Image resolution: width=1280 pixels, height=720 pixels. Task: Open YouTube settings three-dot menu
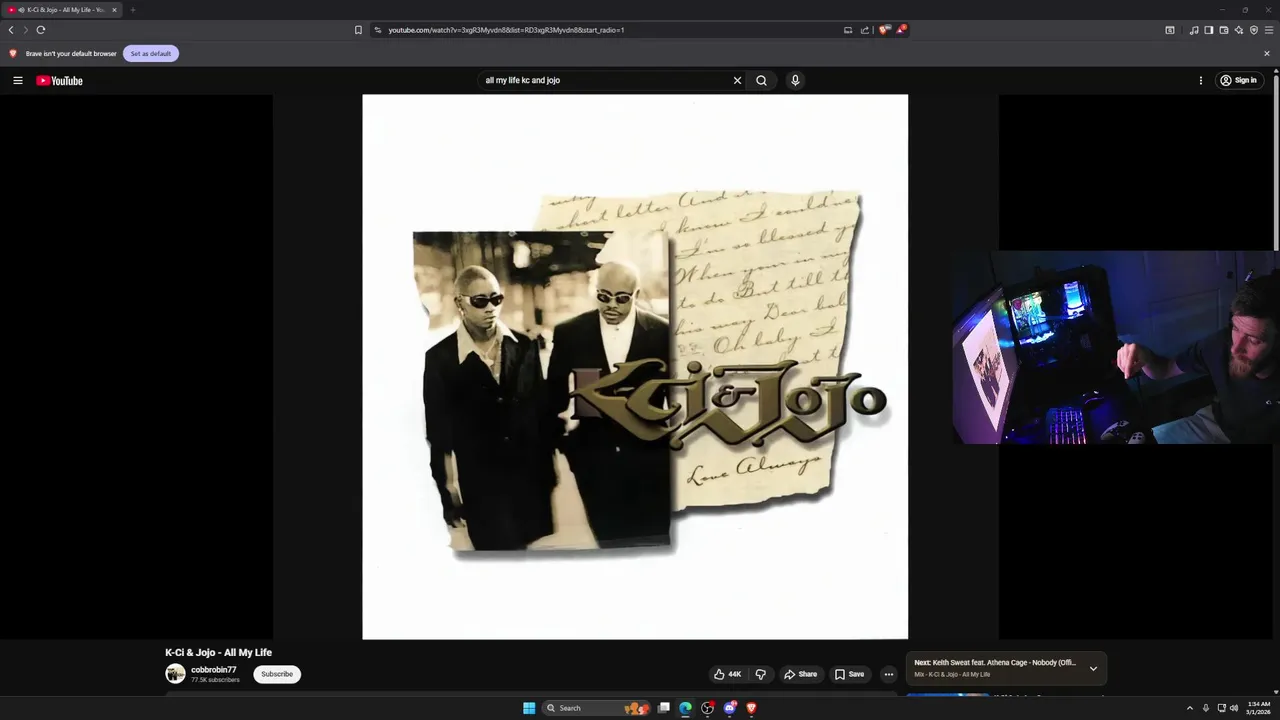point(1200,80)
